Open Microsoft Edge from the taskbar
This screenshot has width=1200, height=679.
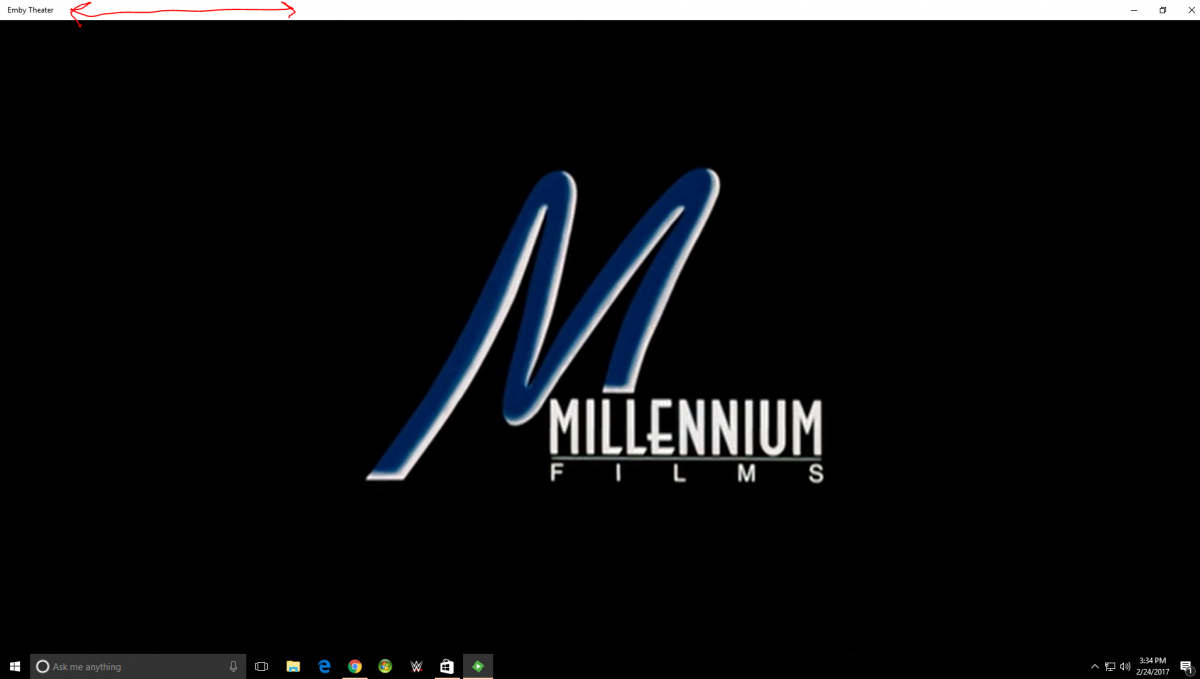click(324, 666)
